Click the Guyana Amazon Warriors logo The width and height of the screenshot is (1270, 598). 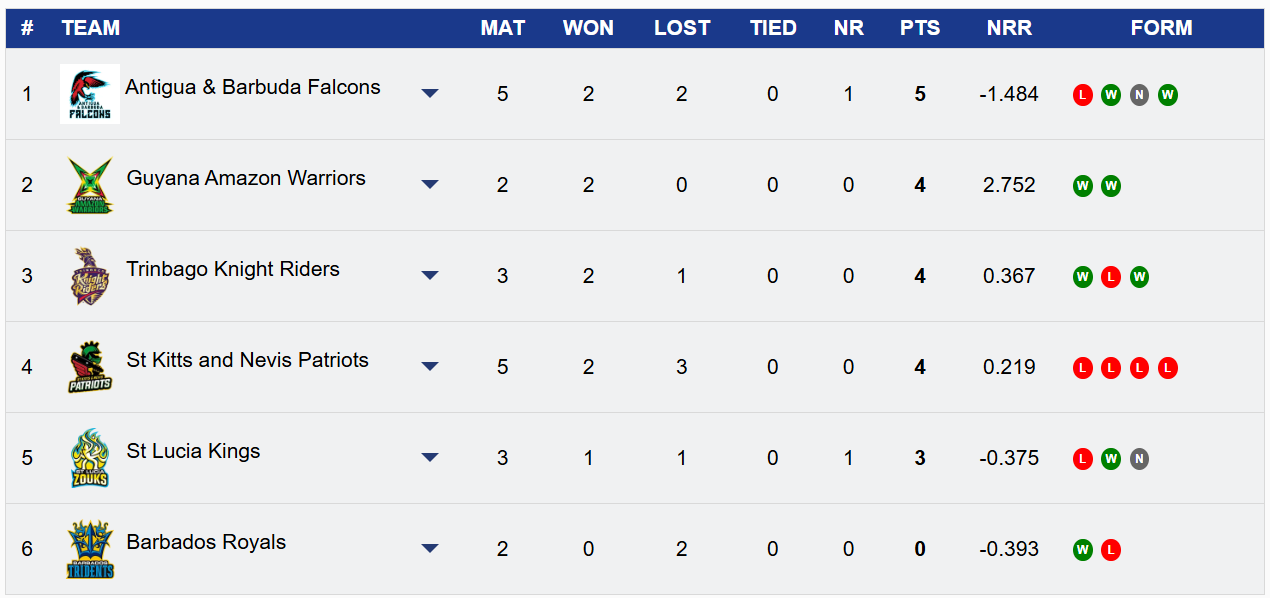(90, 185)
